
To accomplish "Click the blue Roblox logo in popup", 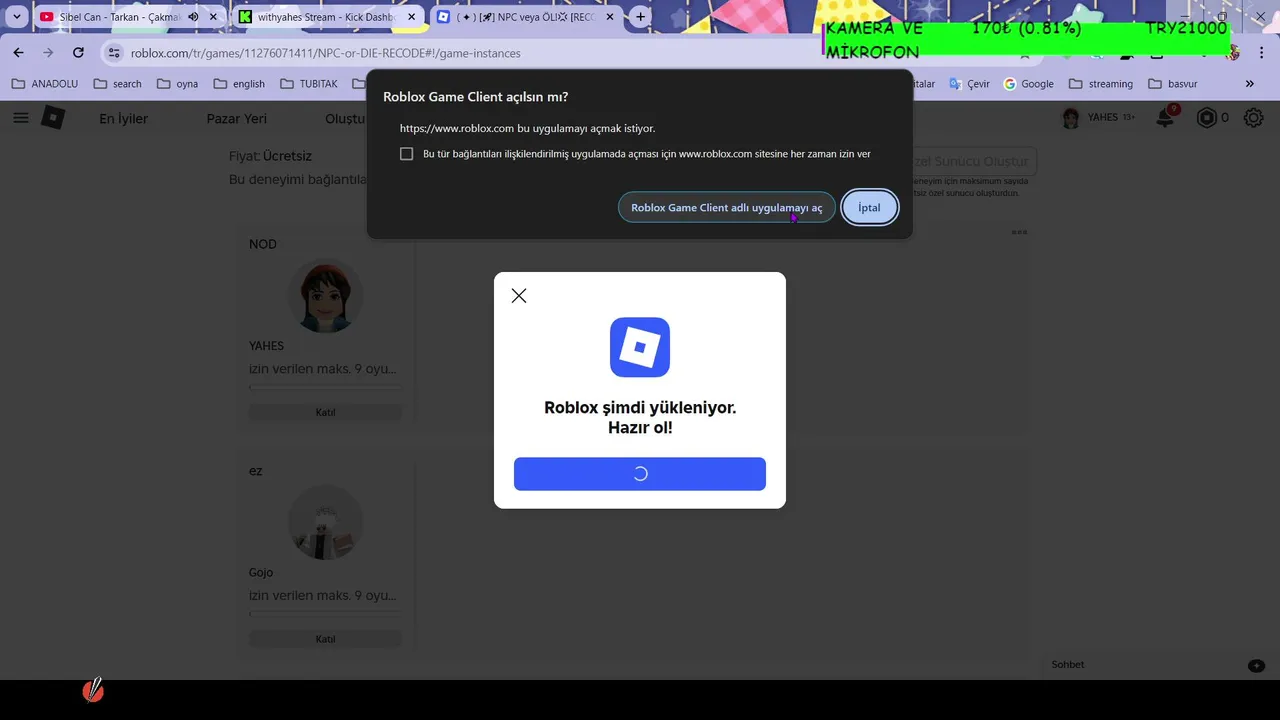I will (x=640, y=347).
